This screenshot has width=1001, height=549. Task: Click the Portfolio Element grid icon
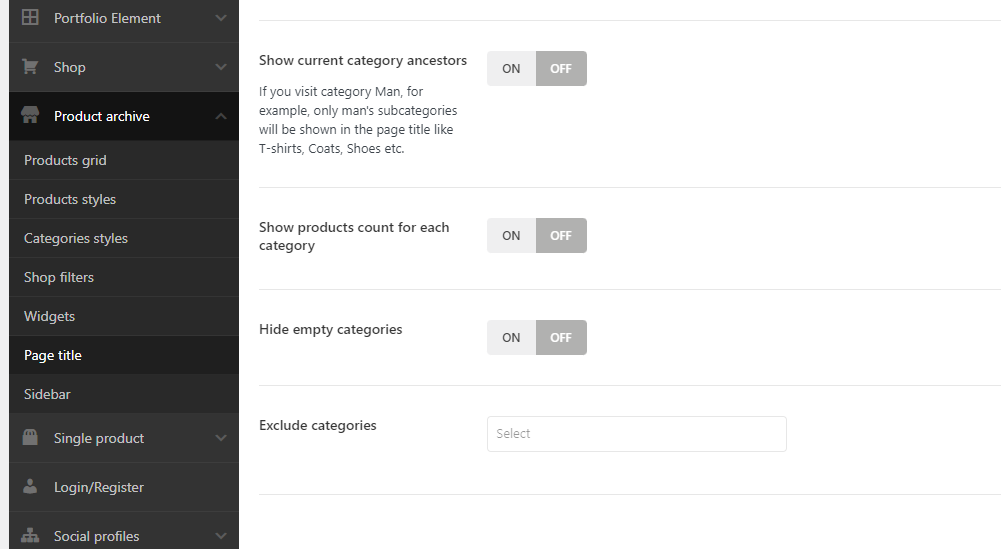(30, 18)
